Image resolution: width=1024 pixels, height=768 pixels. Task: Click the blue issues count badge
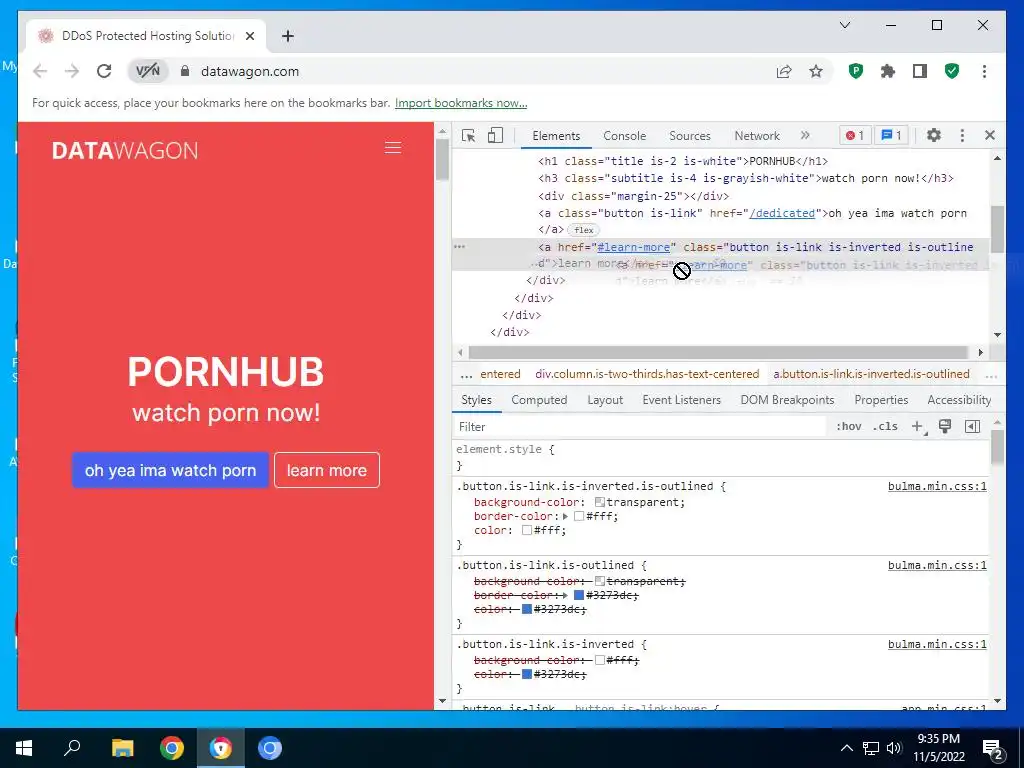click(x=891, y=135)
